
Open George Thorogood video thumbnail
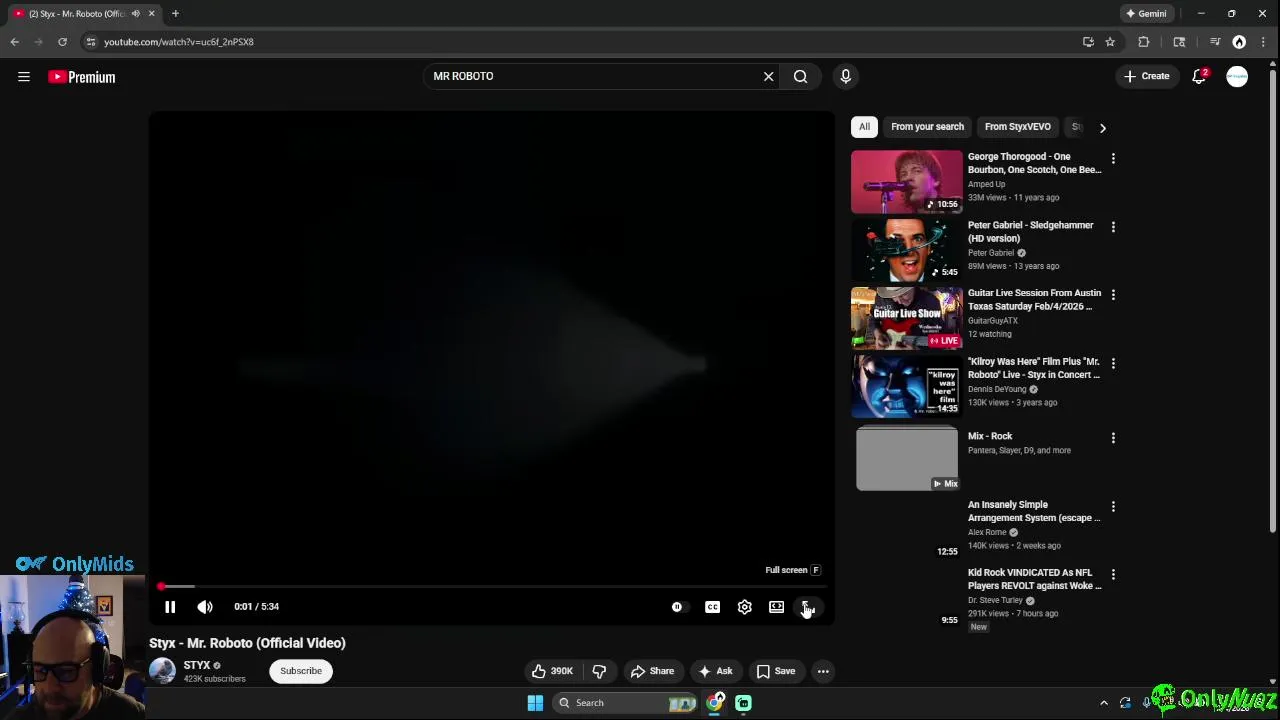[906, 182]
